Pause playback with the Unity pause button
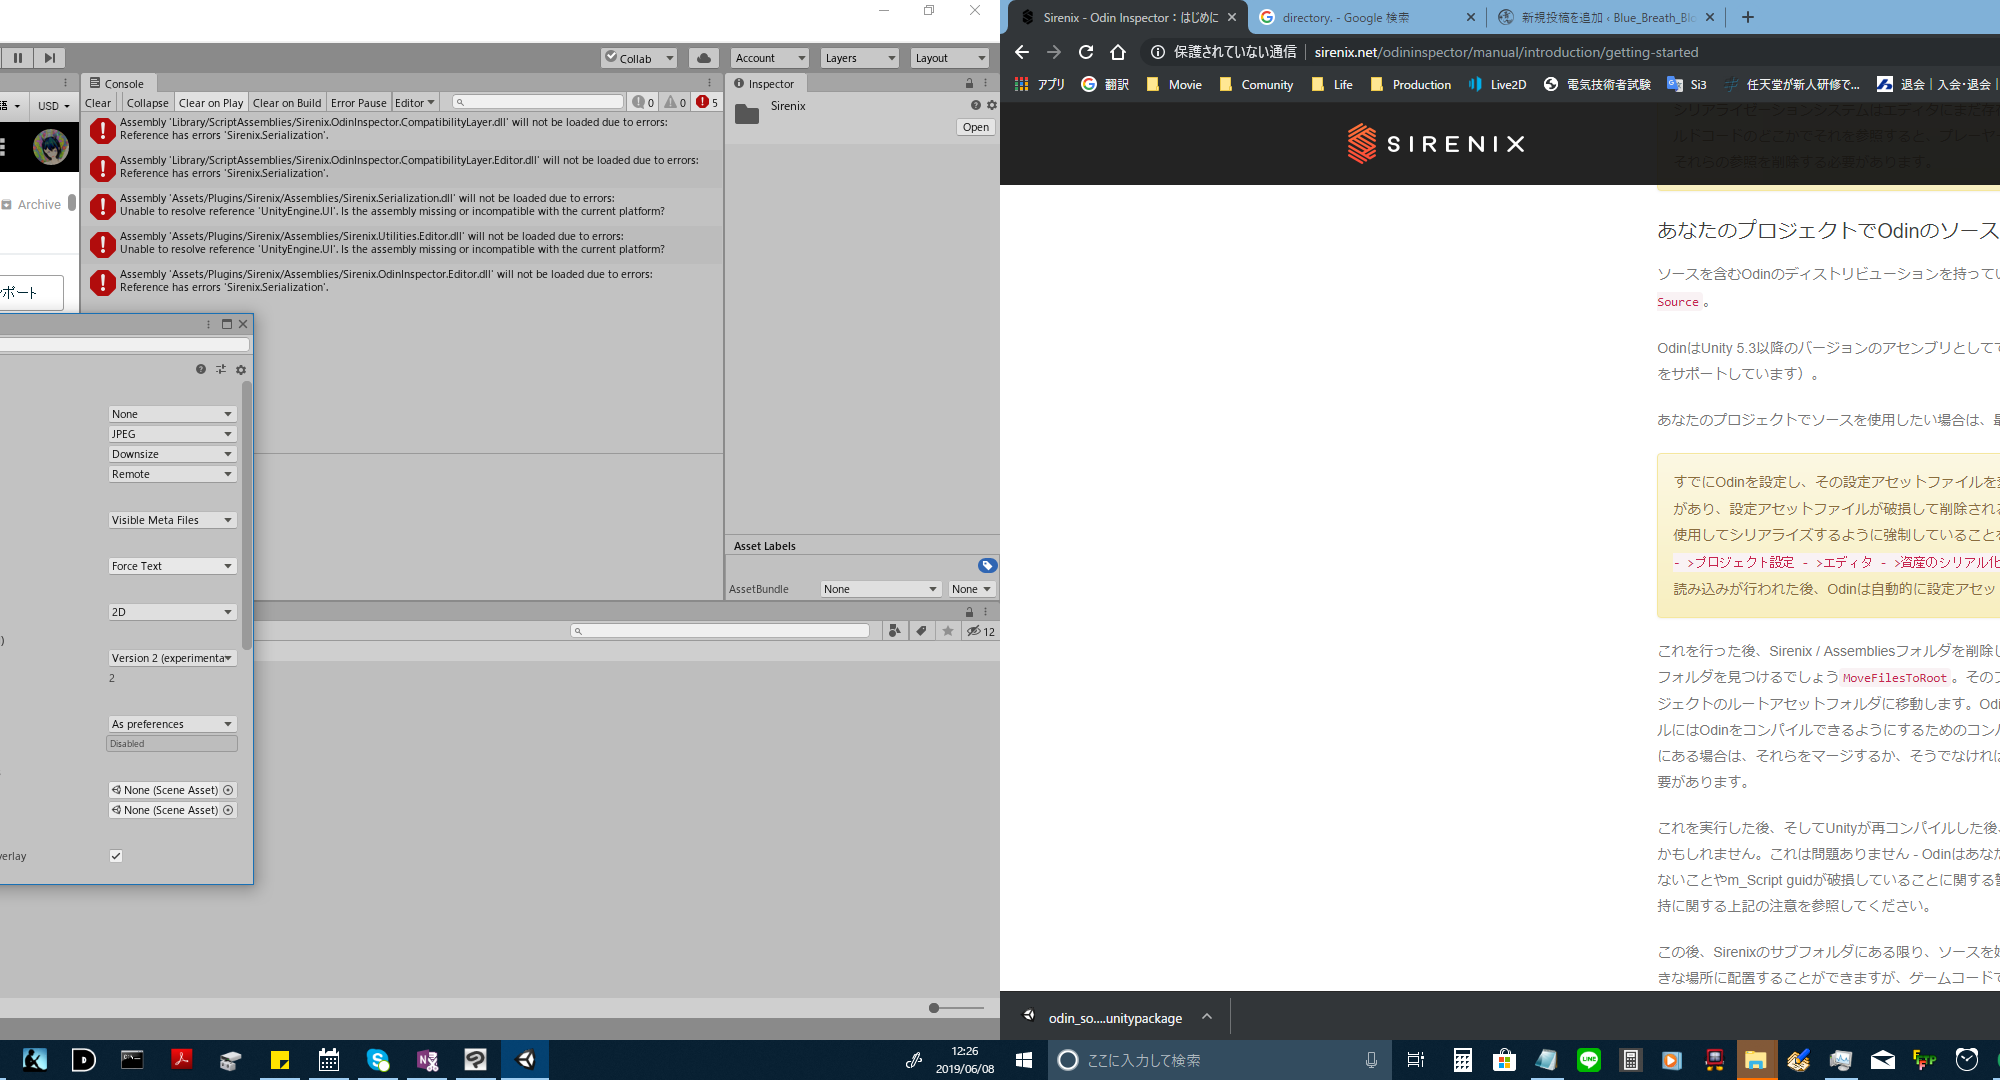This screenshot has width=2000, height=1080. tap(17, 58)
